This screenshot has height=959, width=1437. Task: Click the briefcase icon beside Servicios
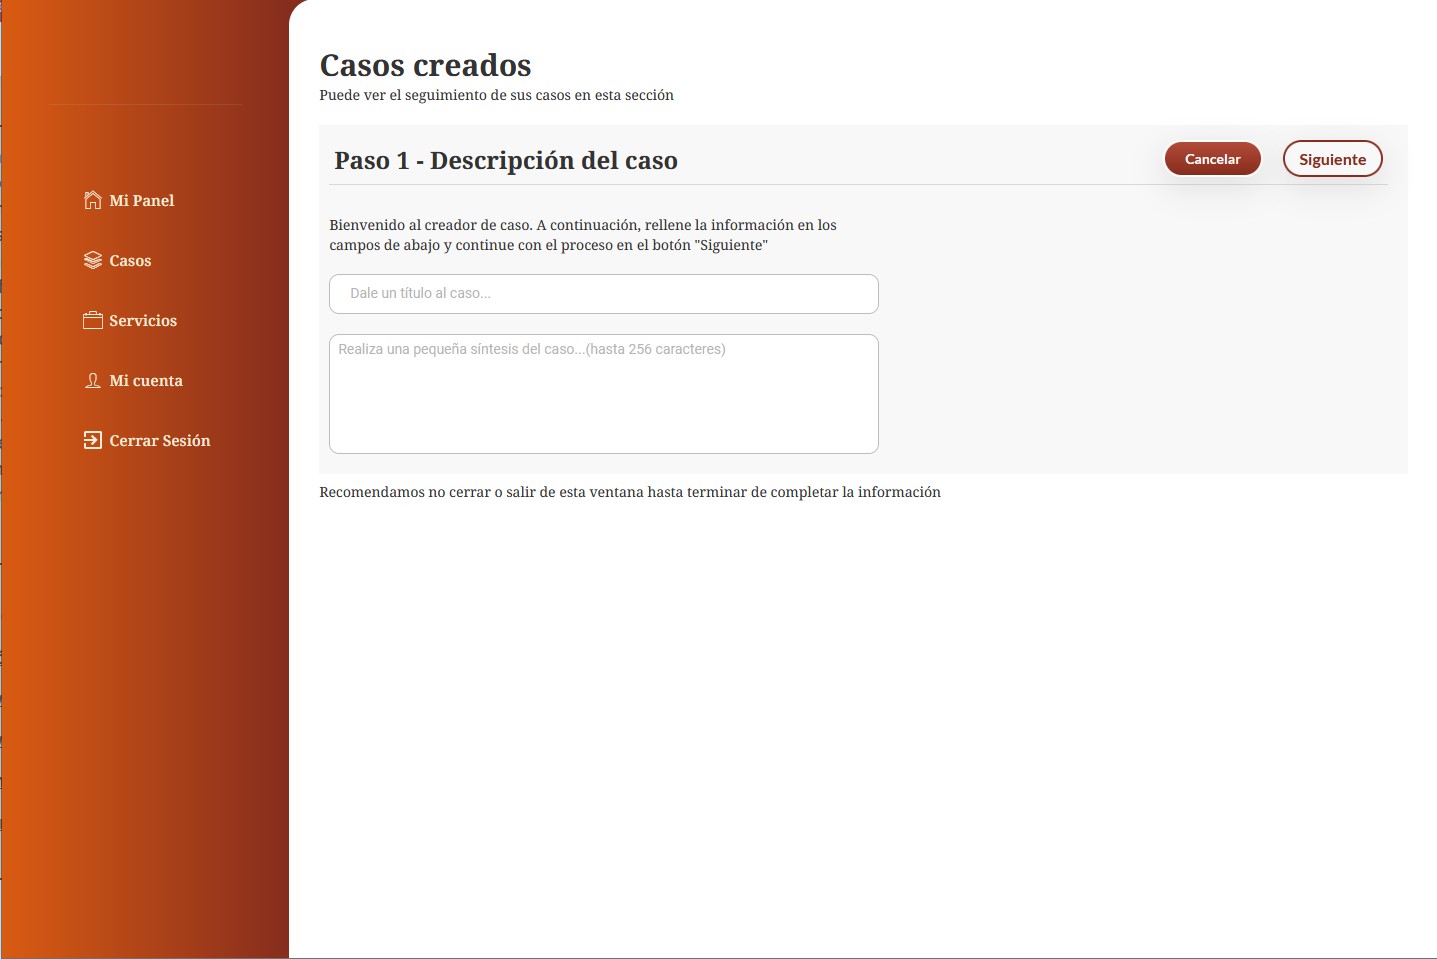click(x=93, y=320)
